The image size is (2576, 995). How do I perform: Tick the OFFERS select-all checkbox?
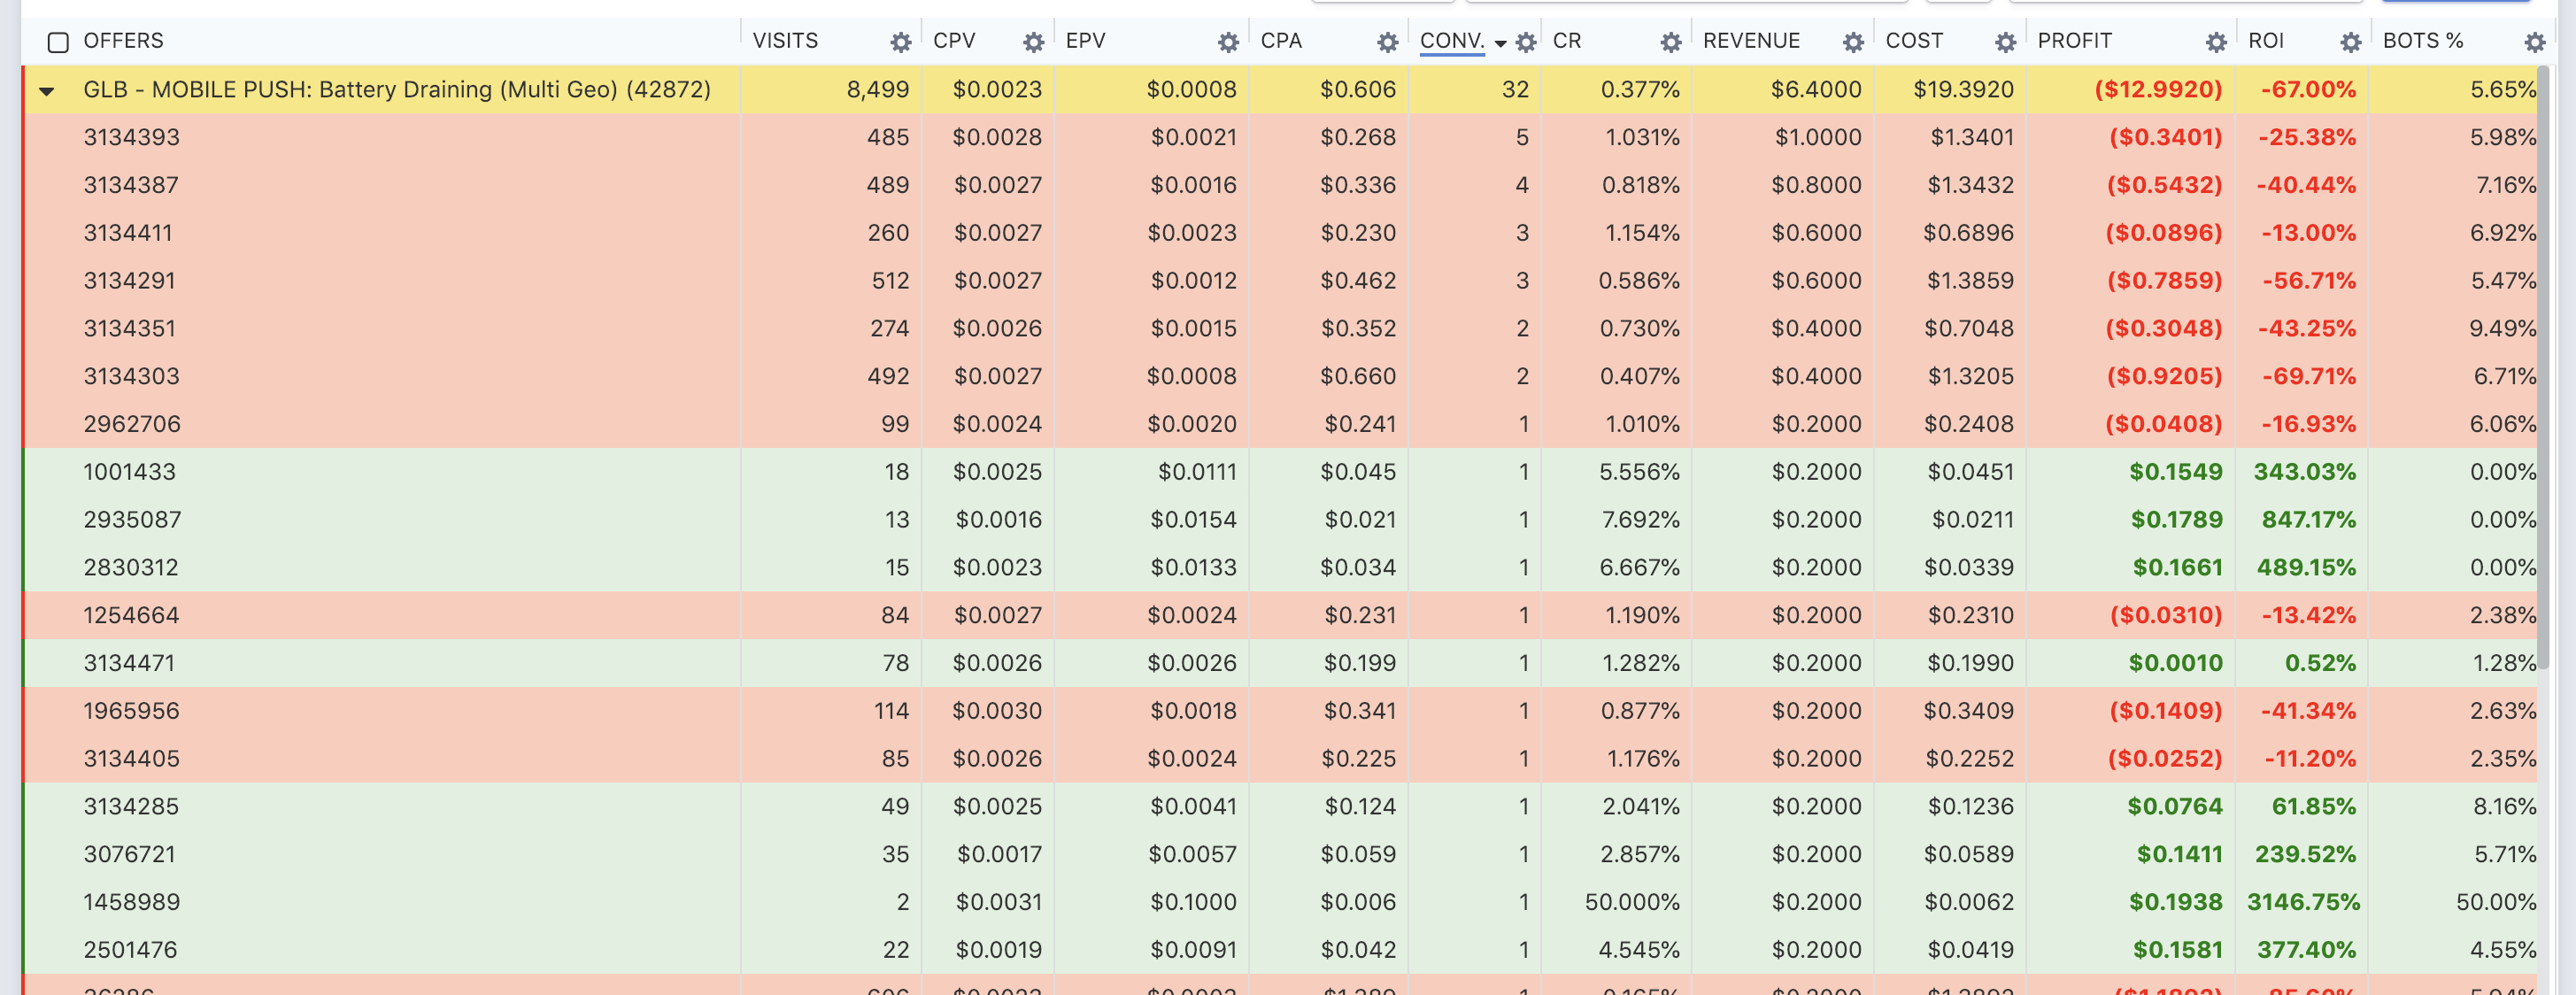tap(58, 42)
